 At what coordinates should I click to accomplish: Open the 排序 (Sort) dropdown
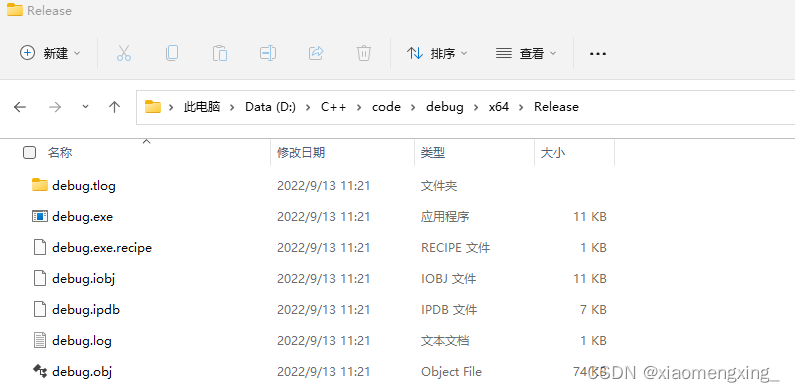coord(437,53)
